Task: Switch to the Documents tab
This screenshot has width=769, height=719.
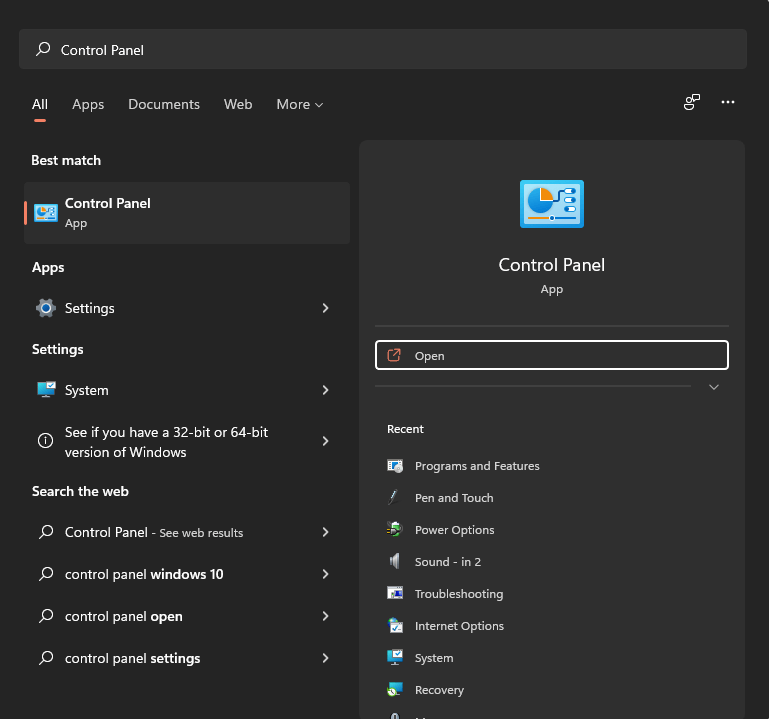Action: tap(164, 104)
